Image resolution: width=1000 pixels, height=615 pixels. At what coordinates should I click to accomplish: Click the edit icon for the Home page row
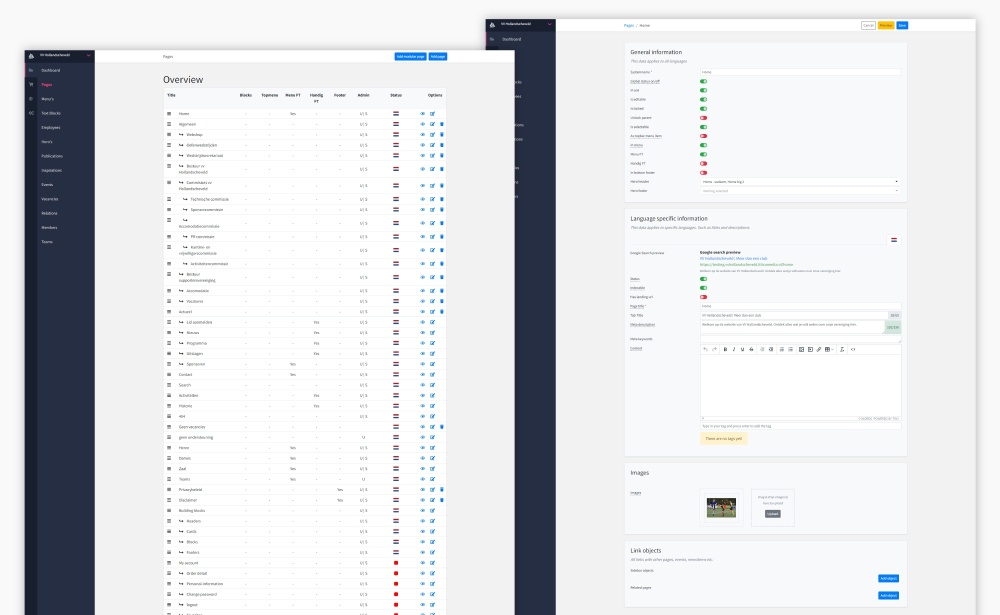point(432,114)
